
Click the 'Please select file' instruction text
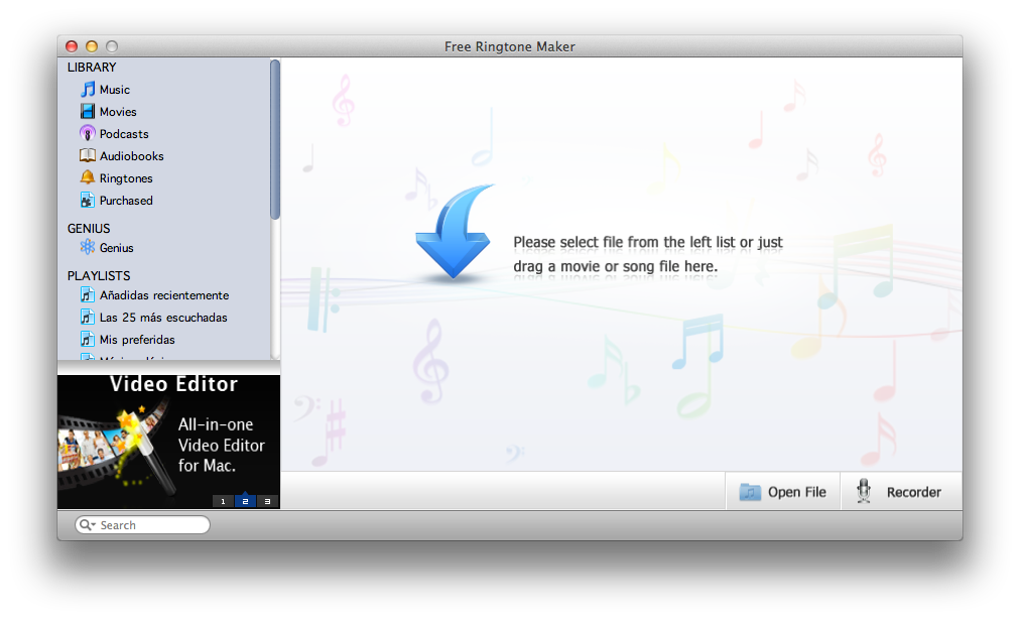(x=648, y=254)
